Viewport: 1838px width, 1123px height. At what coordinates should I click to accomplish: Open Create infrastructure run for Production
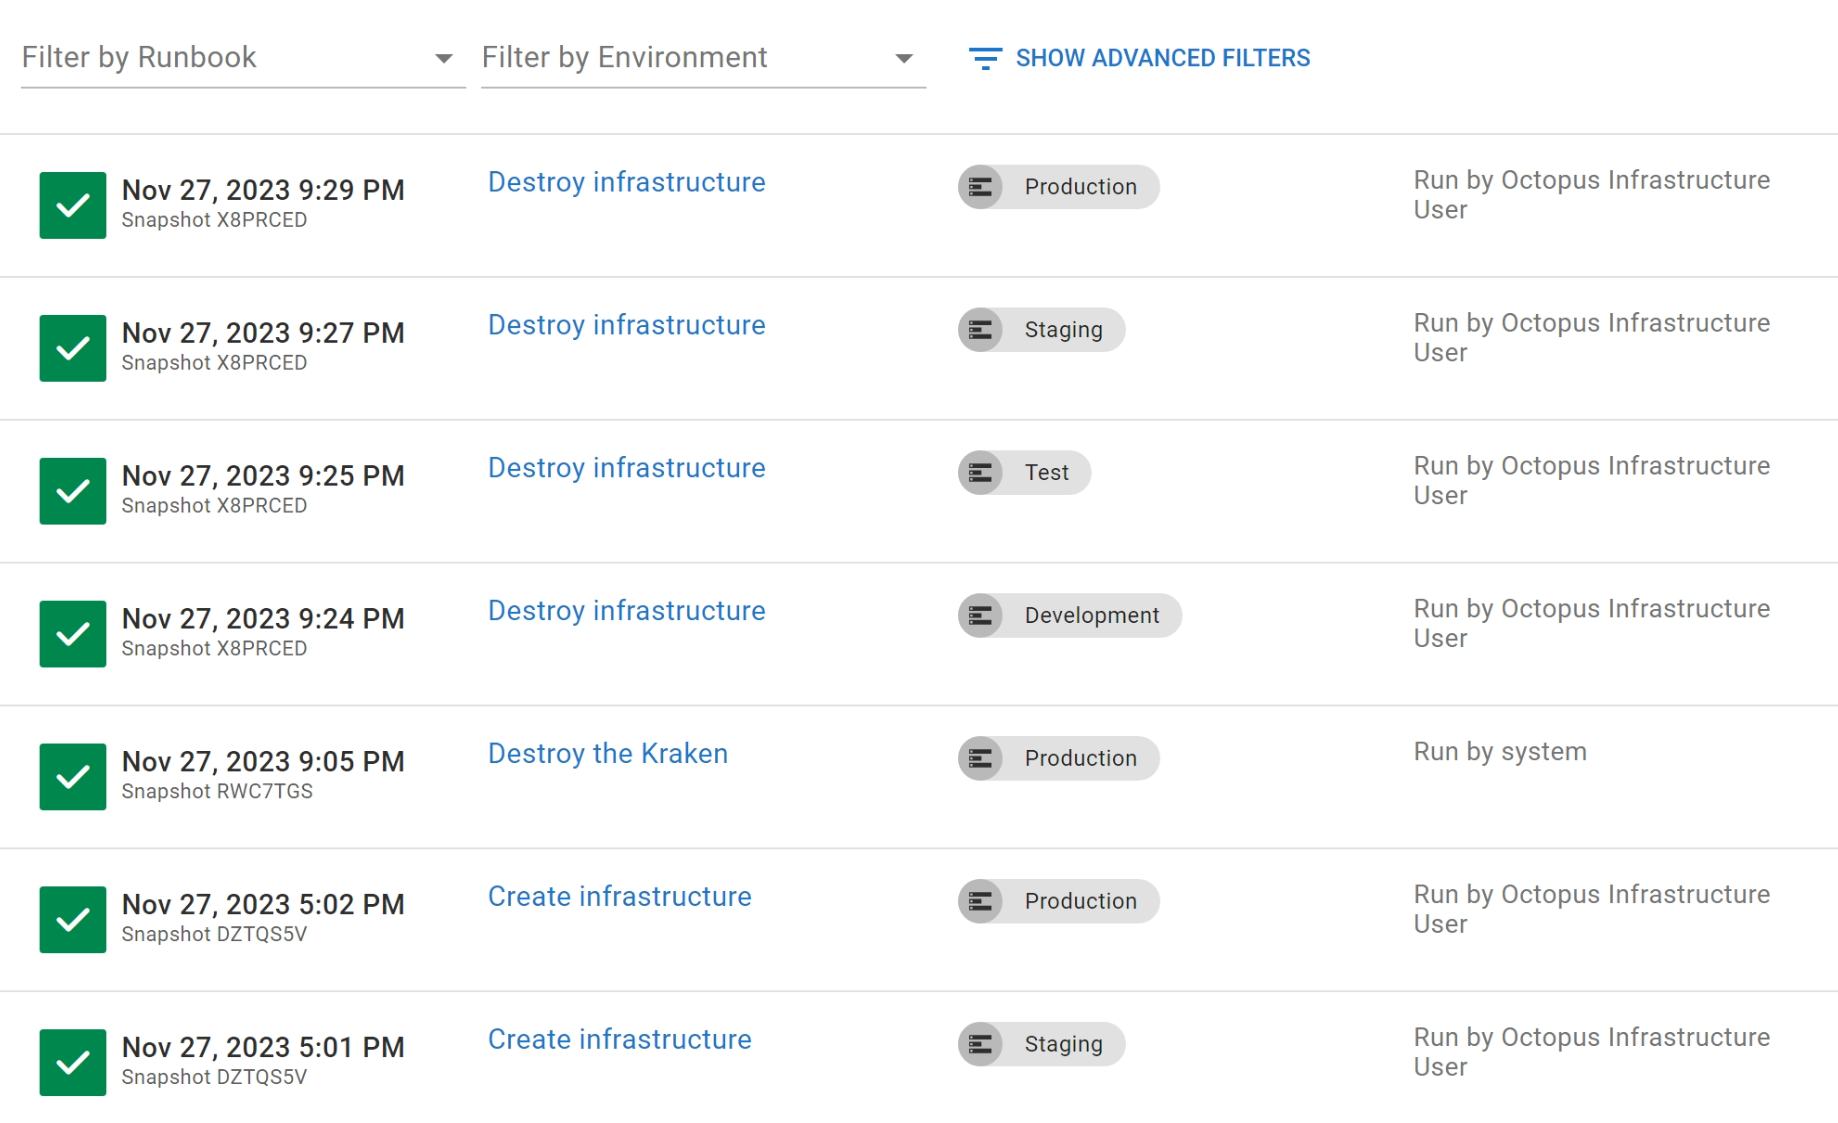[619, 897]
